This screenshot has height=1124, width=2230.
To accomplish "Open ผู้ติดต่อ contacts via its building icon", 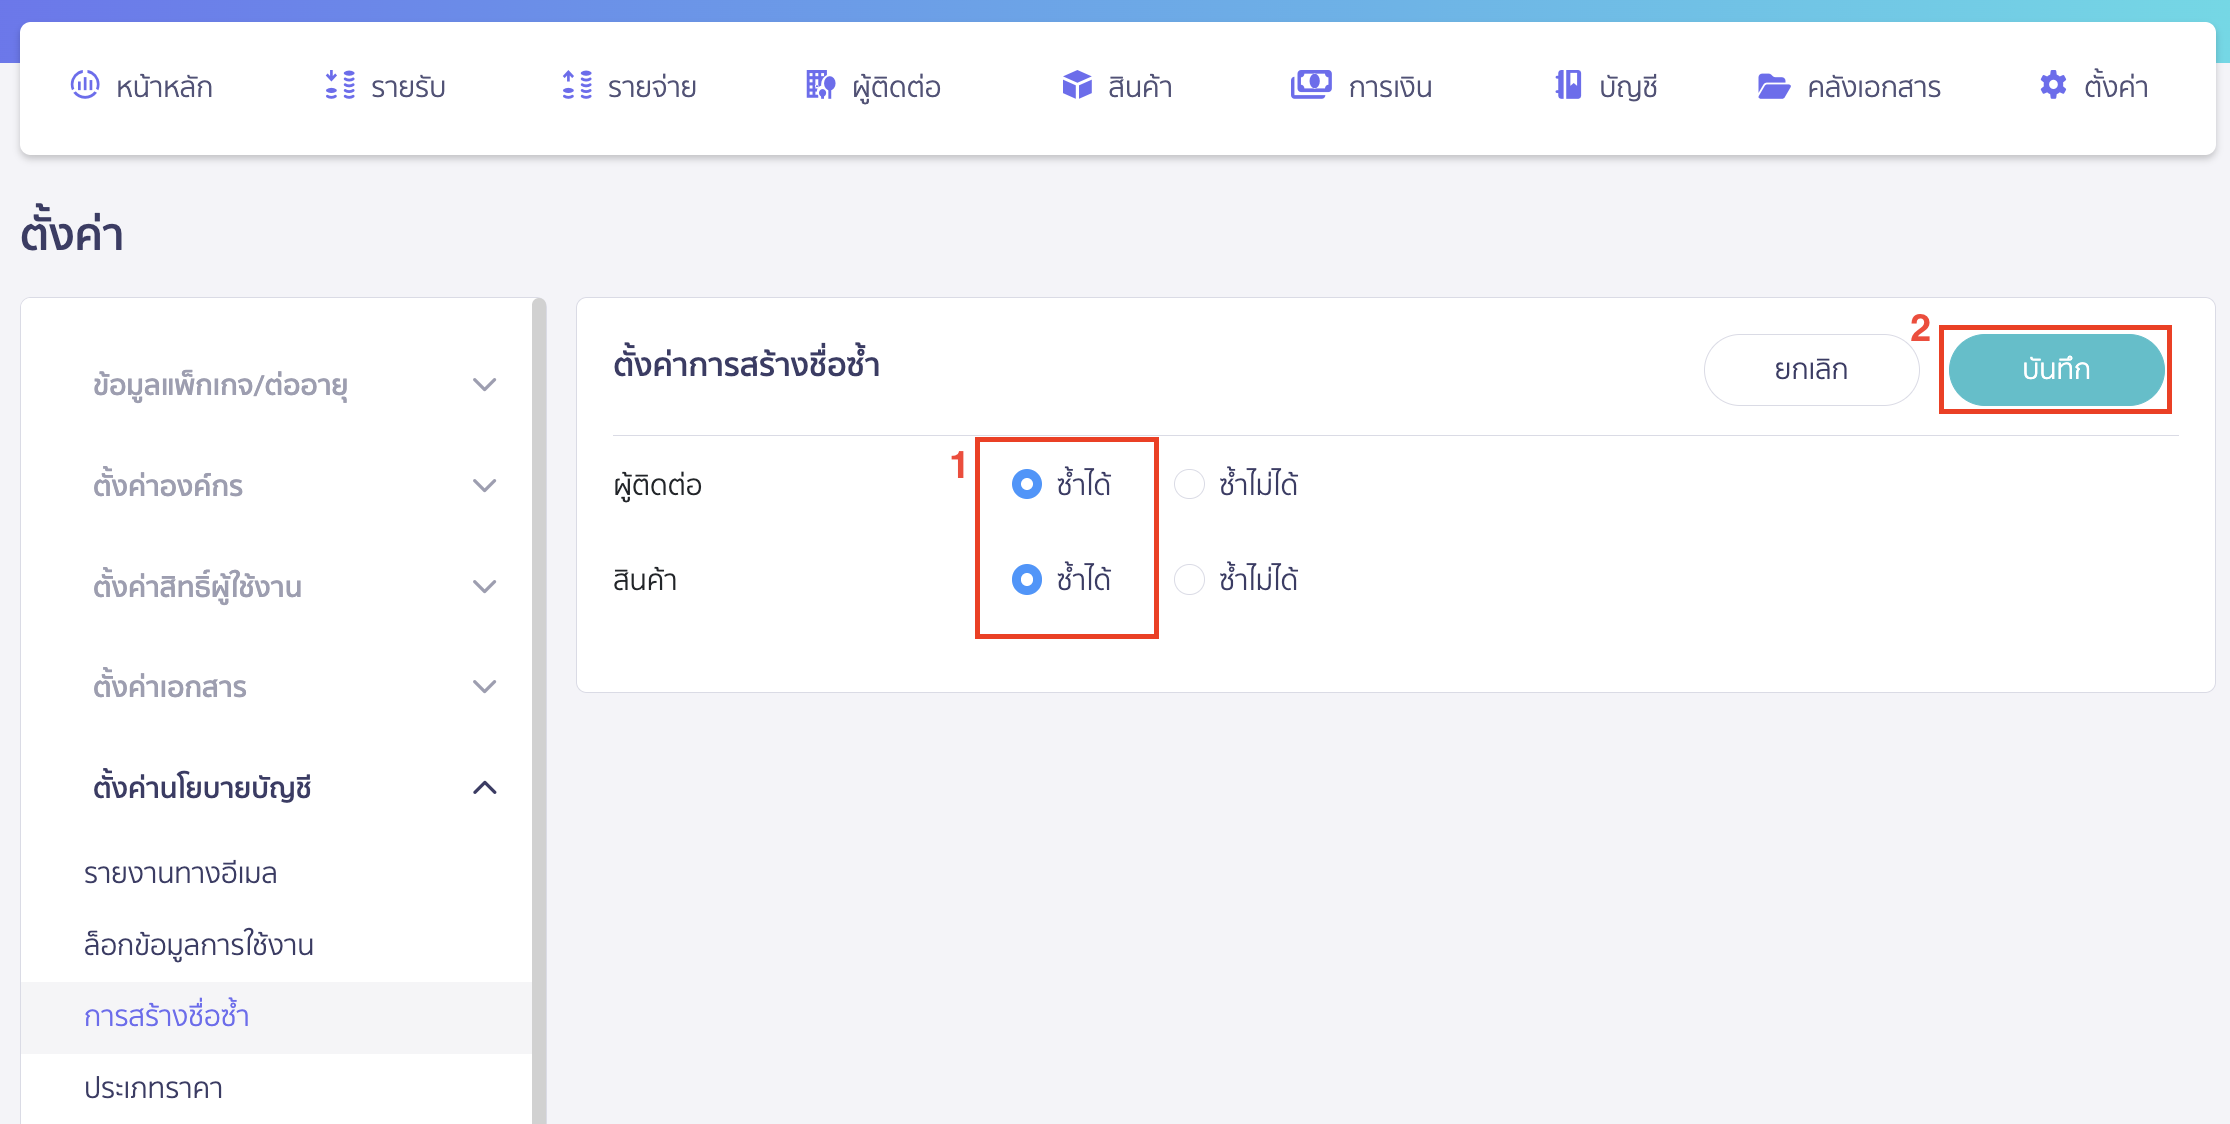I will 818,86.
